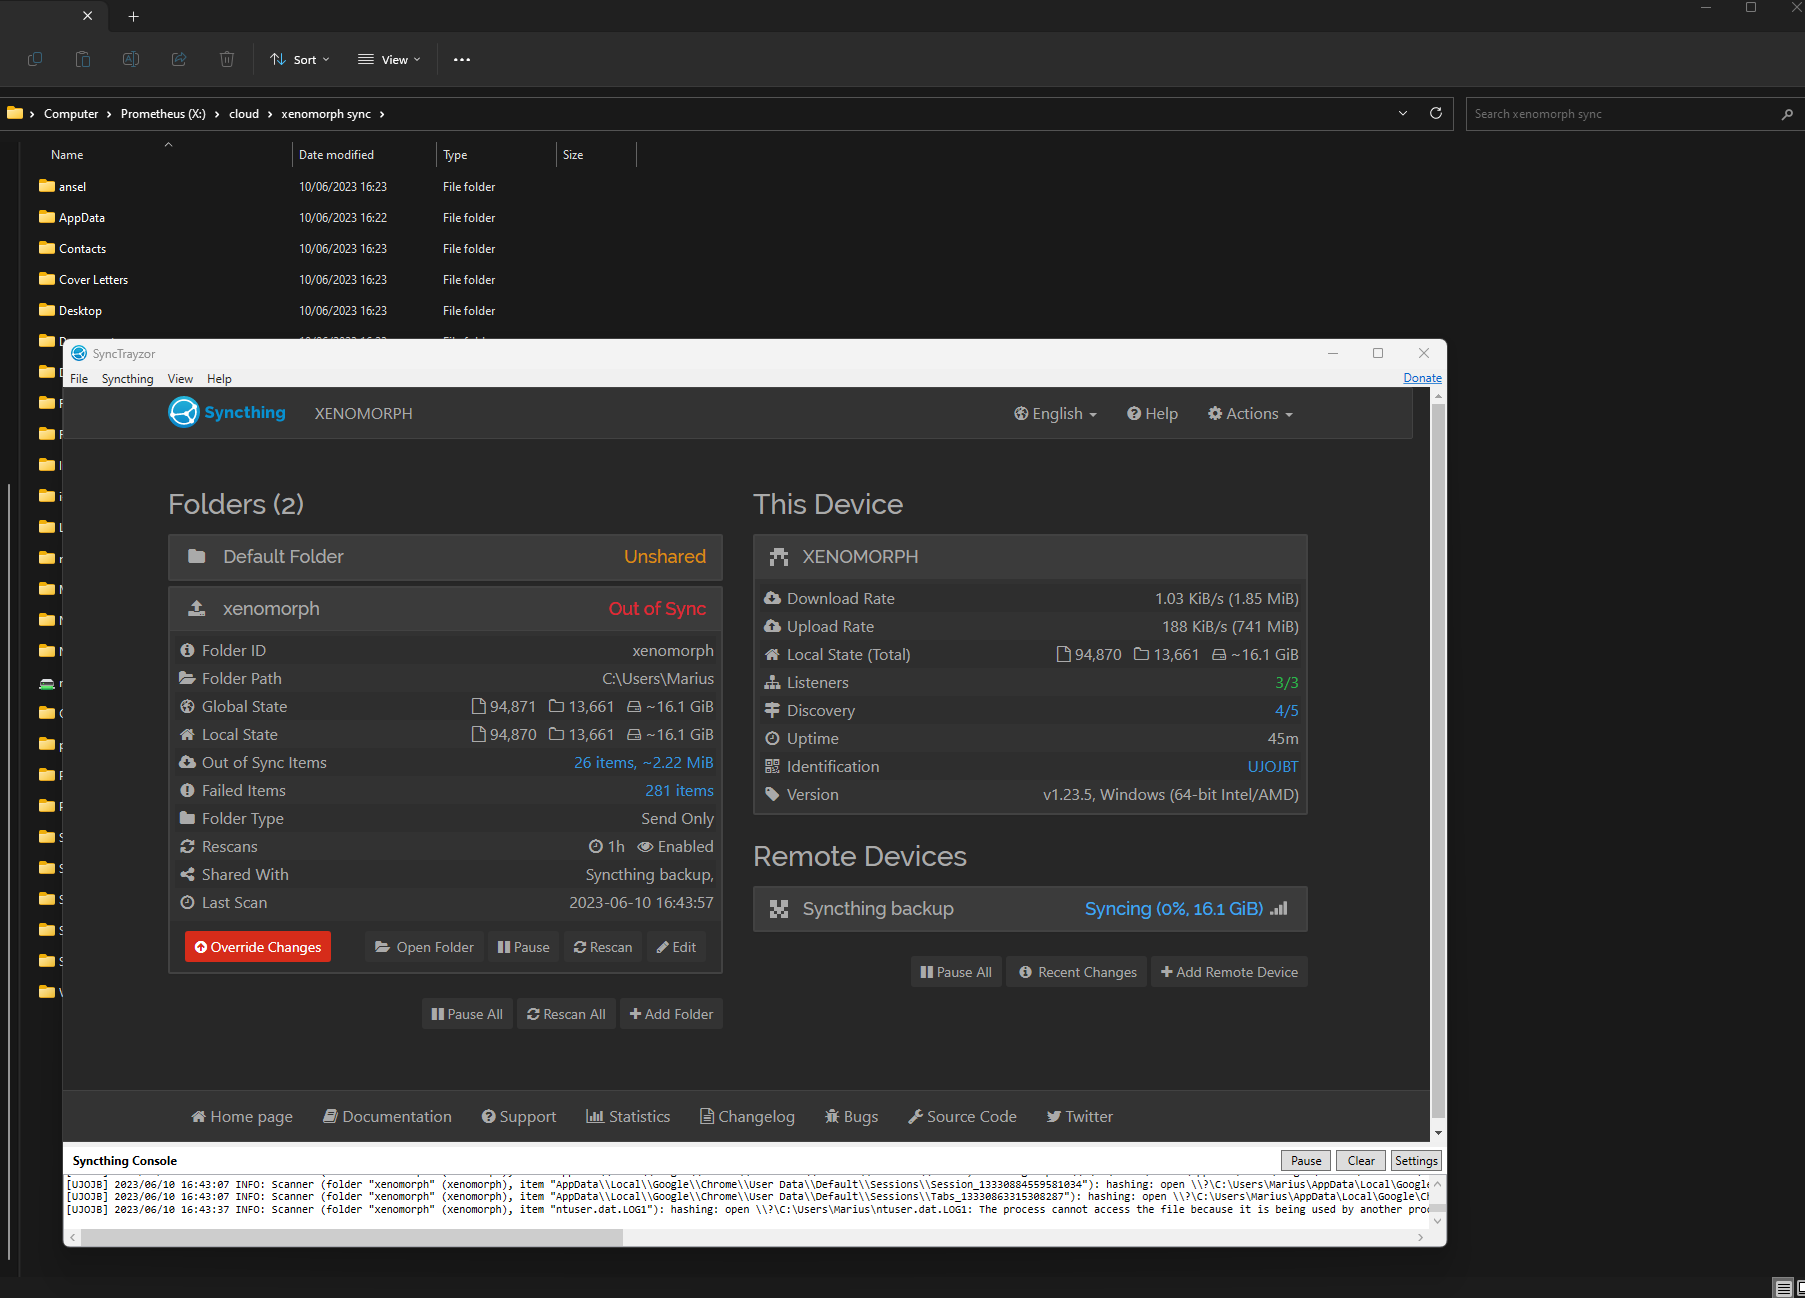Image resolution: width=1805 pixels, height=1298 pixels.
Task: Click the Edit button with pencil icon
Action: (676, 947)
